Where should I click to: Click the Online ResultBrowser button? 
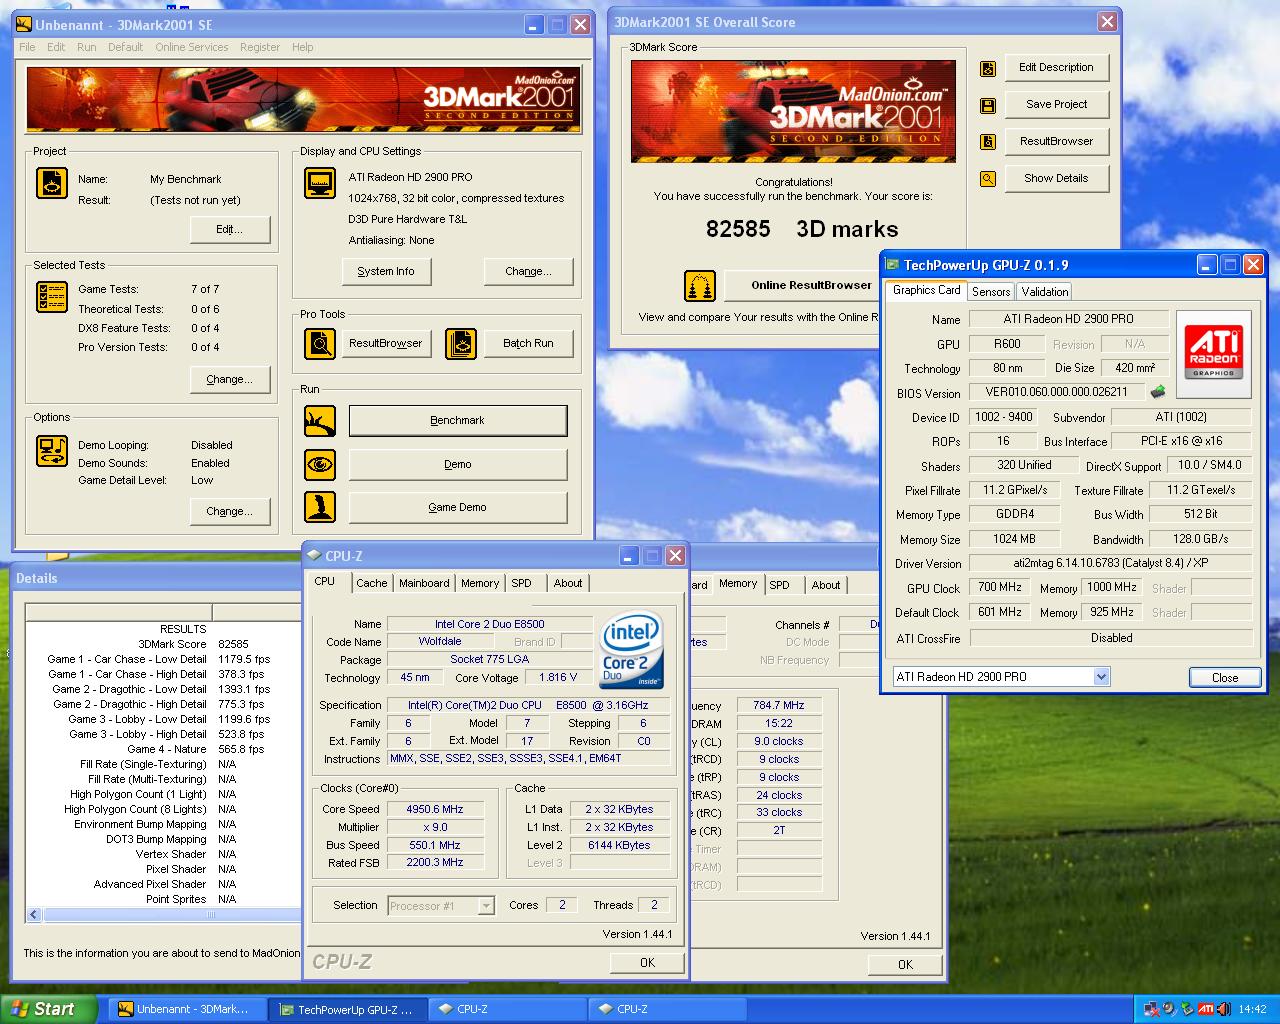click(801, 285)
